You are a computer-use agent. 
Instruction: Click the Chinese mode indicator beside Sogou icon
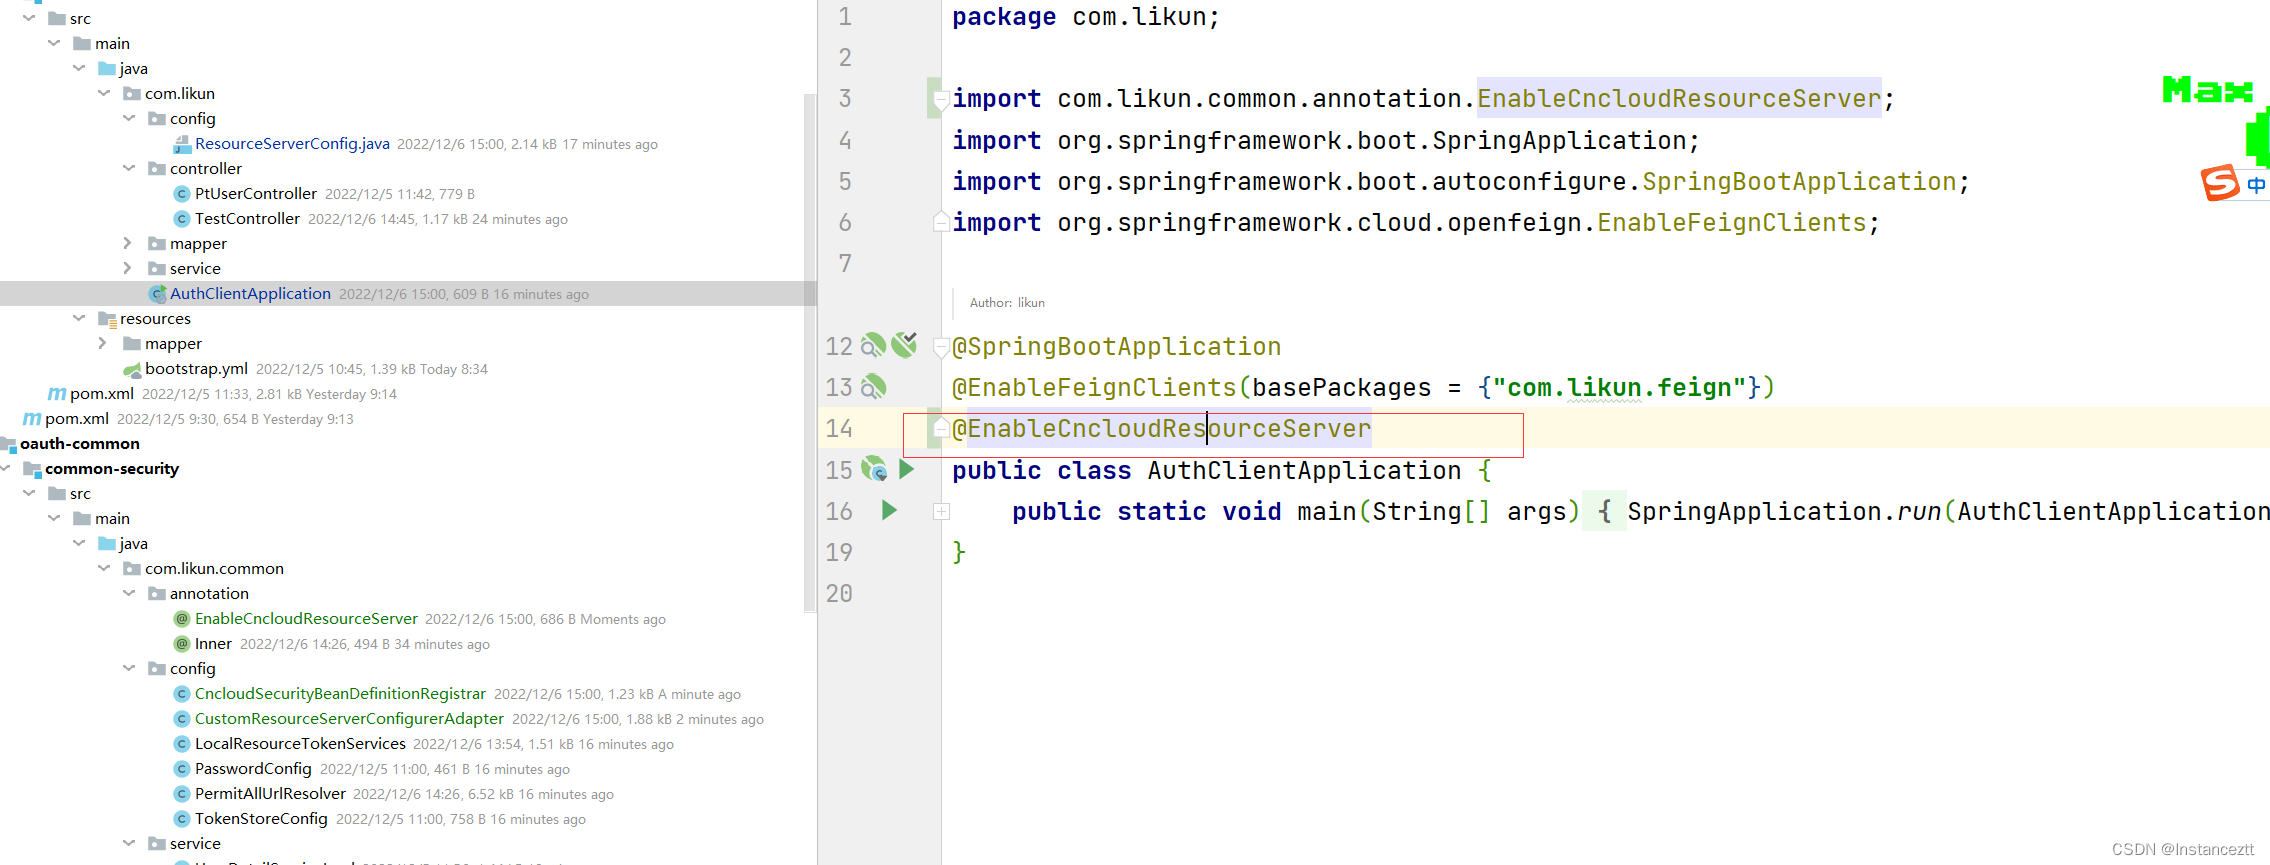coord(2257,184)
